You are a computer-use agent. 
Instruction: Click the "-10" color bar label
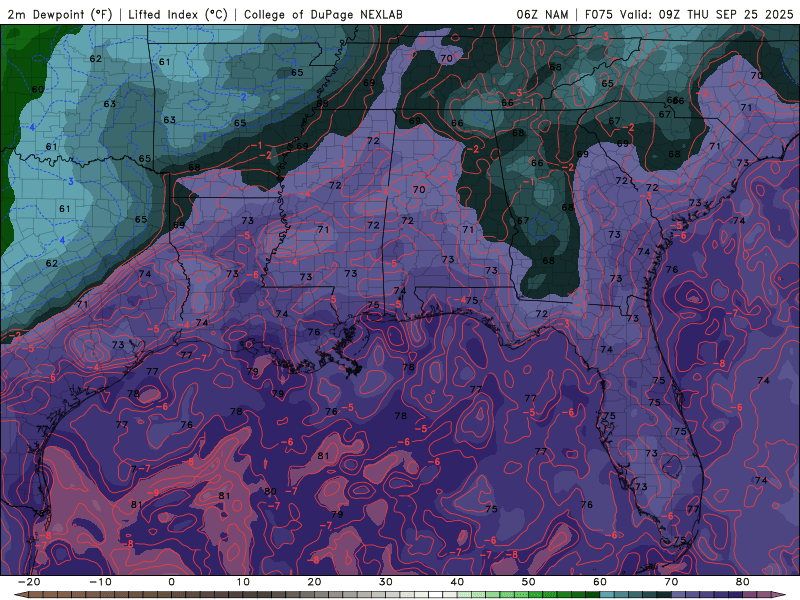(x=100, y=582)
